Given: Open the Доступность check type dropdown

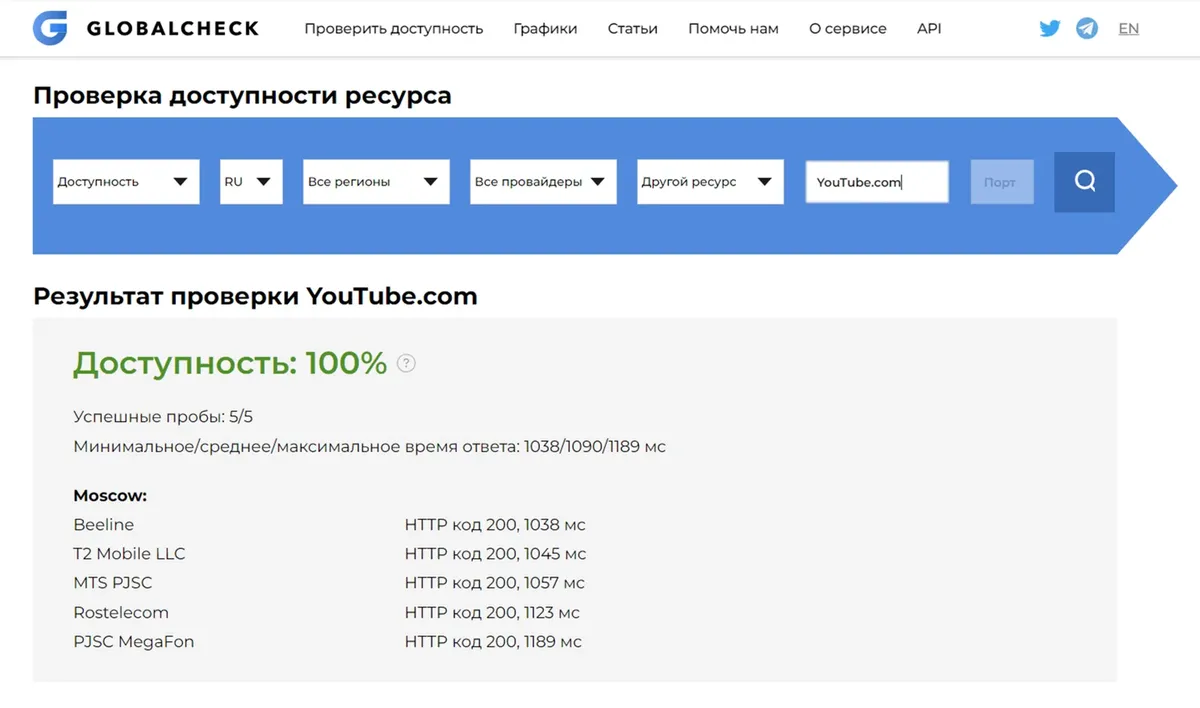Looking at the screenshot, I should pyautogui.click(x=126, y=182).
